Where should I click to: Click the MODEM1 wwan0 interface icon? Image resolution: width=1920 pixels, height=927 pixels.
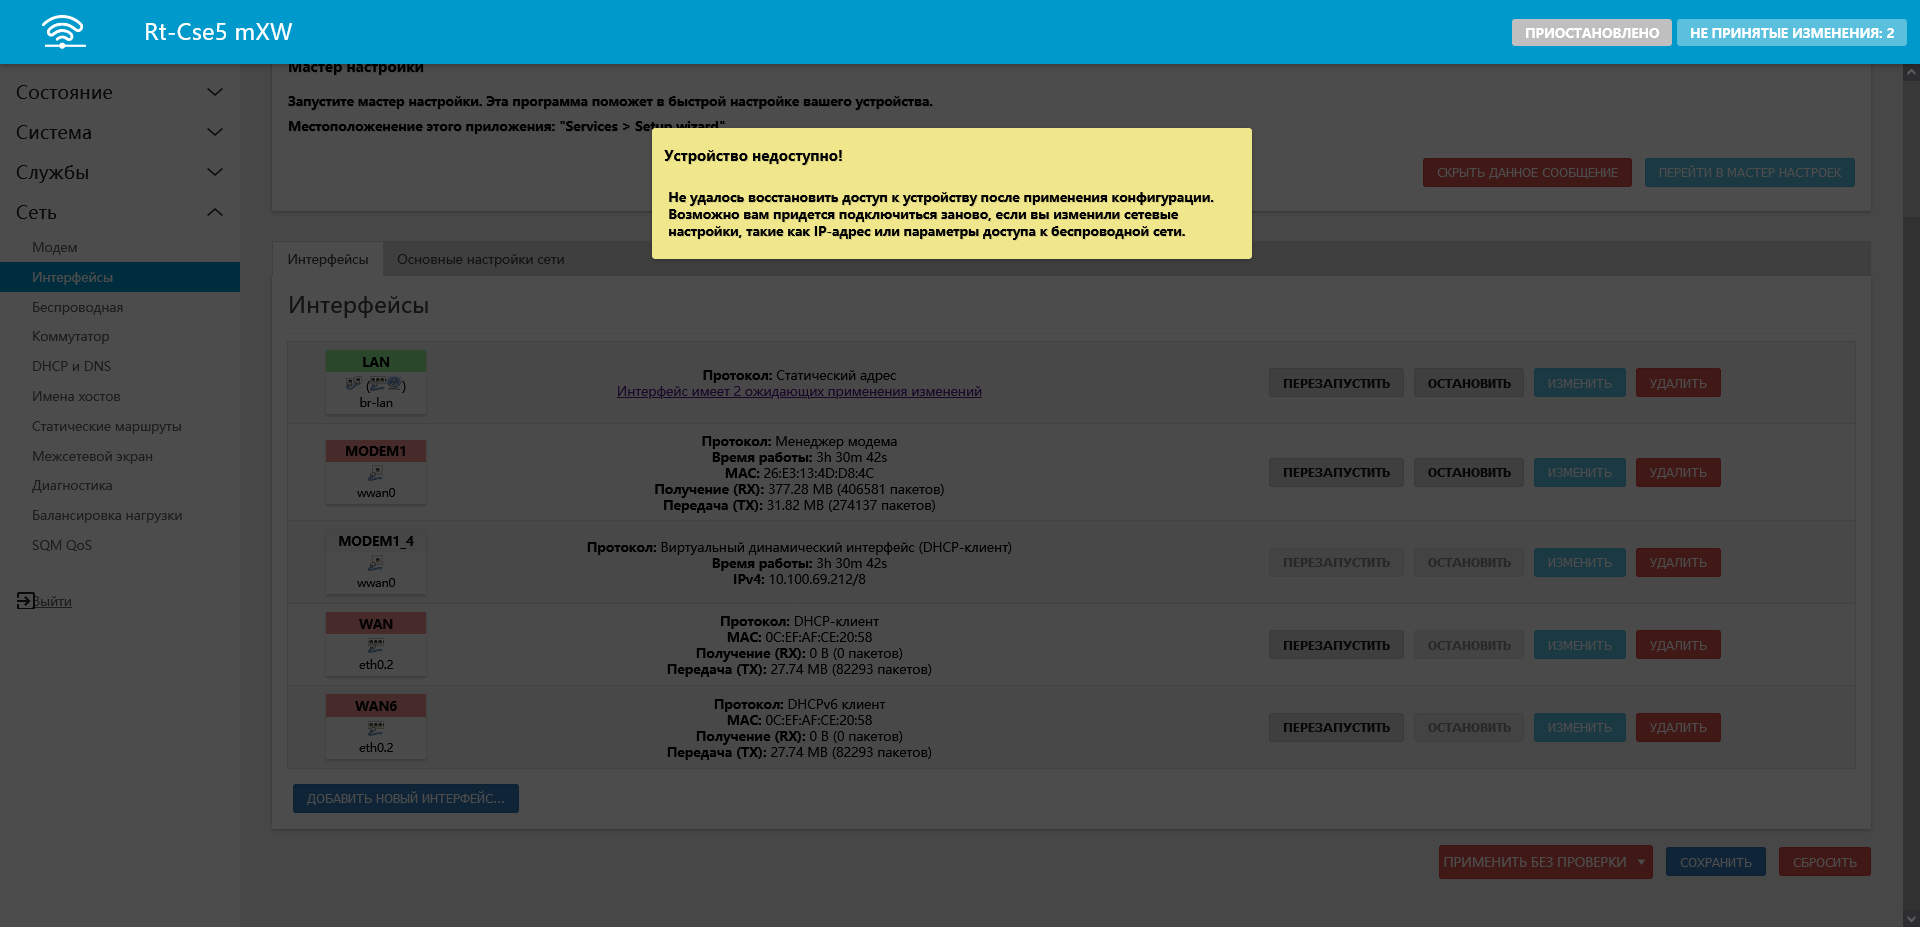coord(376,474)
